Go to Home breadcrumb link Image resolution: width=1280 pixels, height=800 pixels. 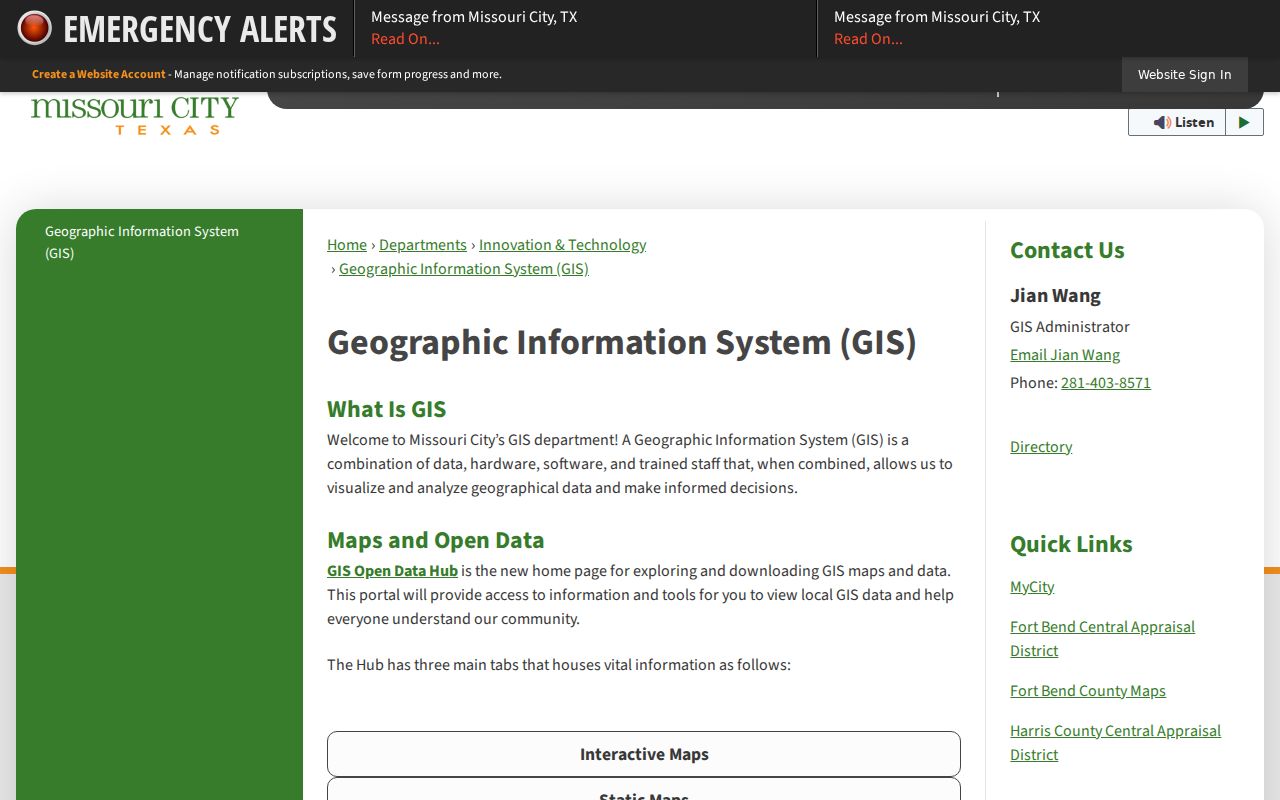[347, 245]
